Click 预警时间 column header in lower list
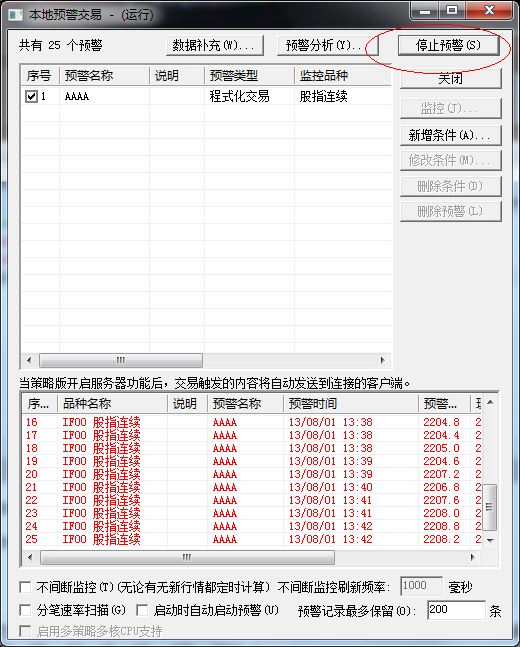 [351, 404]
